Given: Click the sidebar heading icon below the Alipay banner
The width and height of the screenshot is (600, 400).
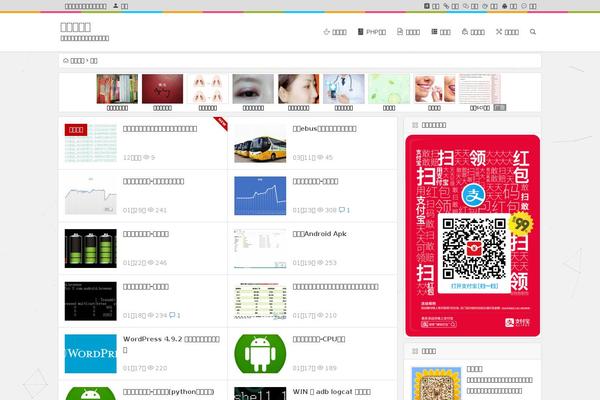Looking at the screenshot, I should [x=415, y=351].
